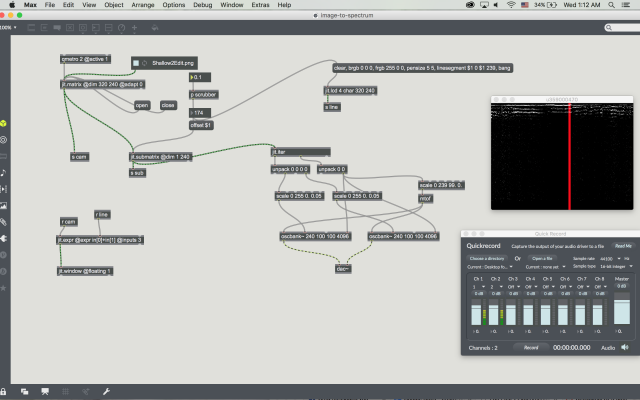This screenshot has width=640, height=400.
Task: Click Open a file button in Quickrecord
Action: click(x=542, y=258)
